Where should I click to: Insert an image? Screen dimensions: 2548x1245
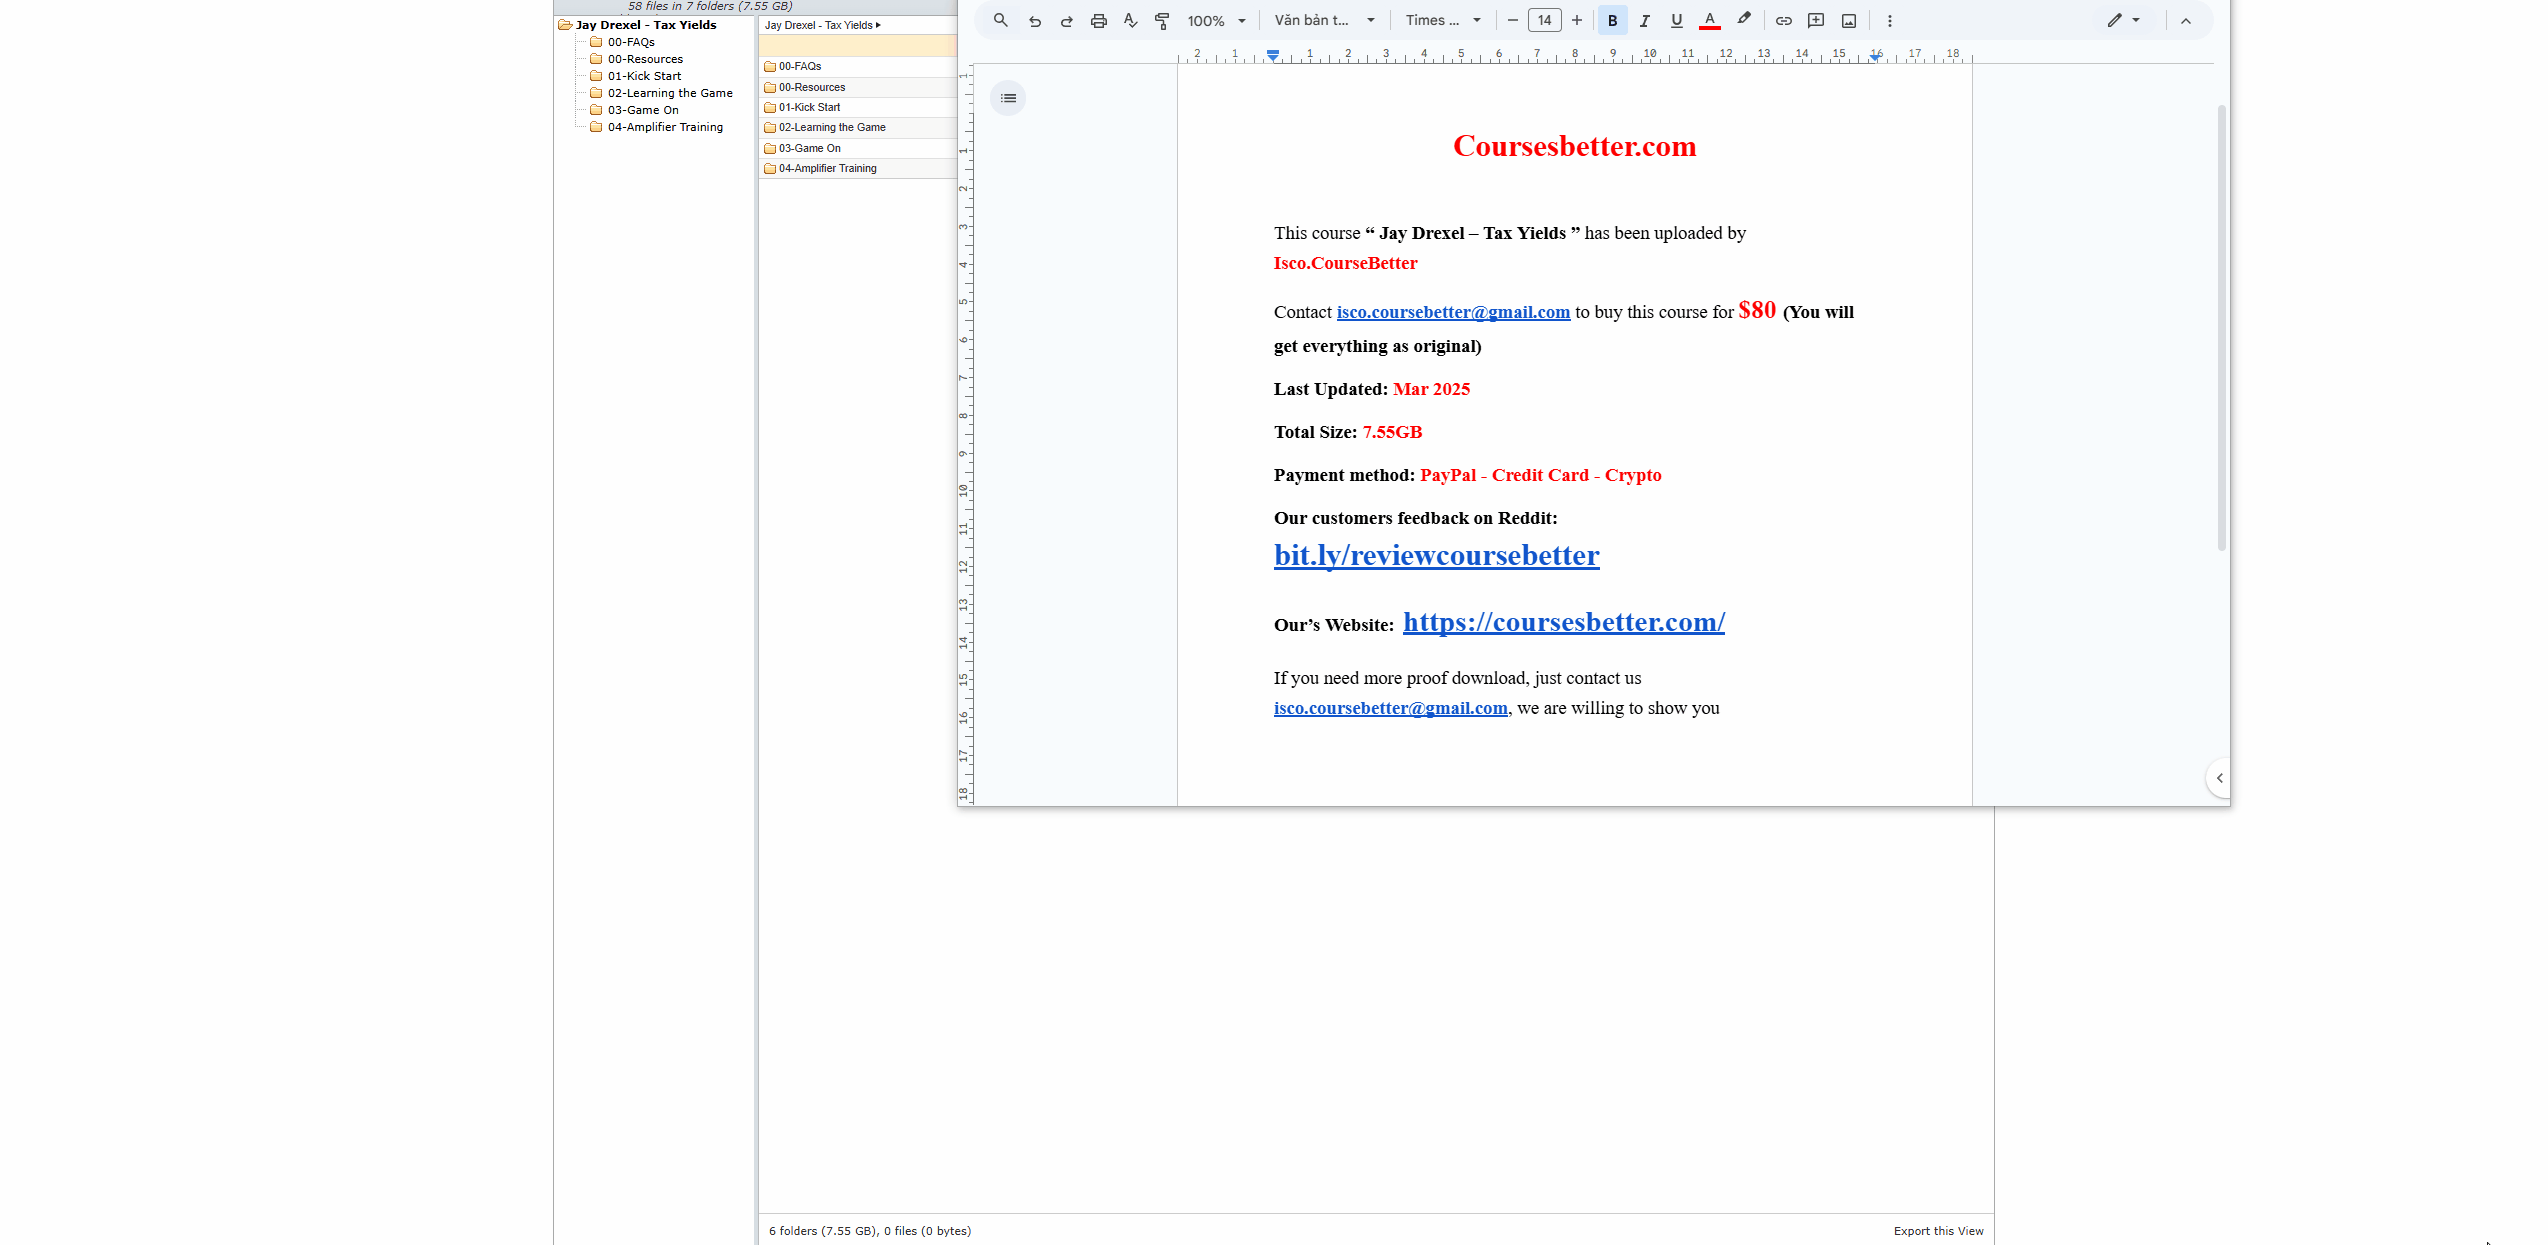click(1849, 20)
